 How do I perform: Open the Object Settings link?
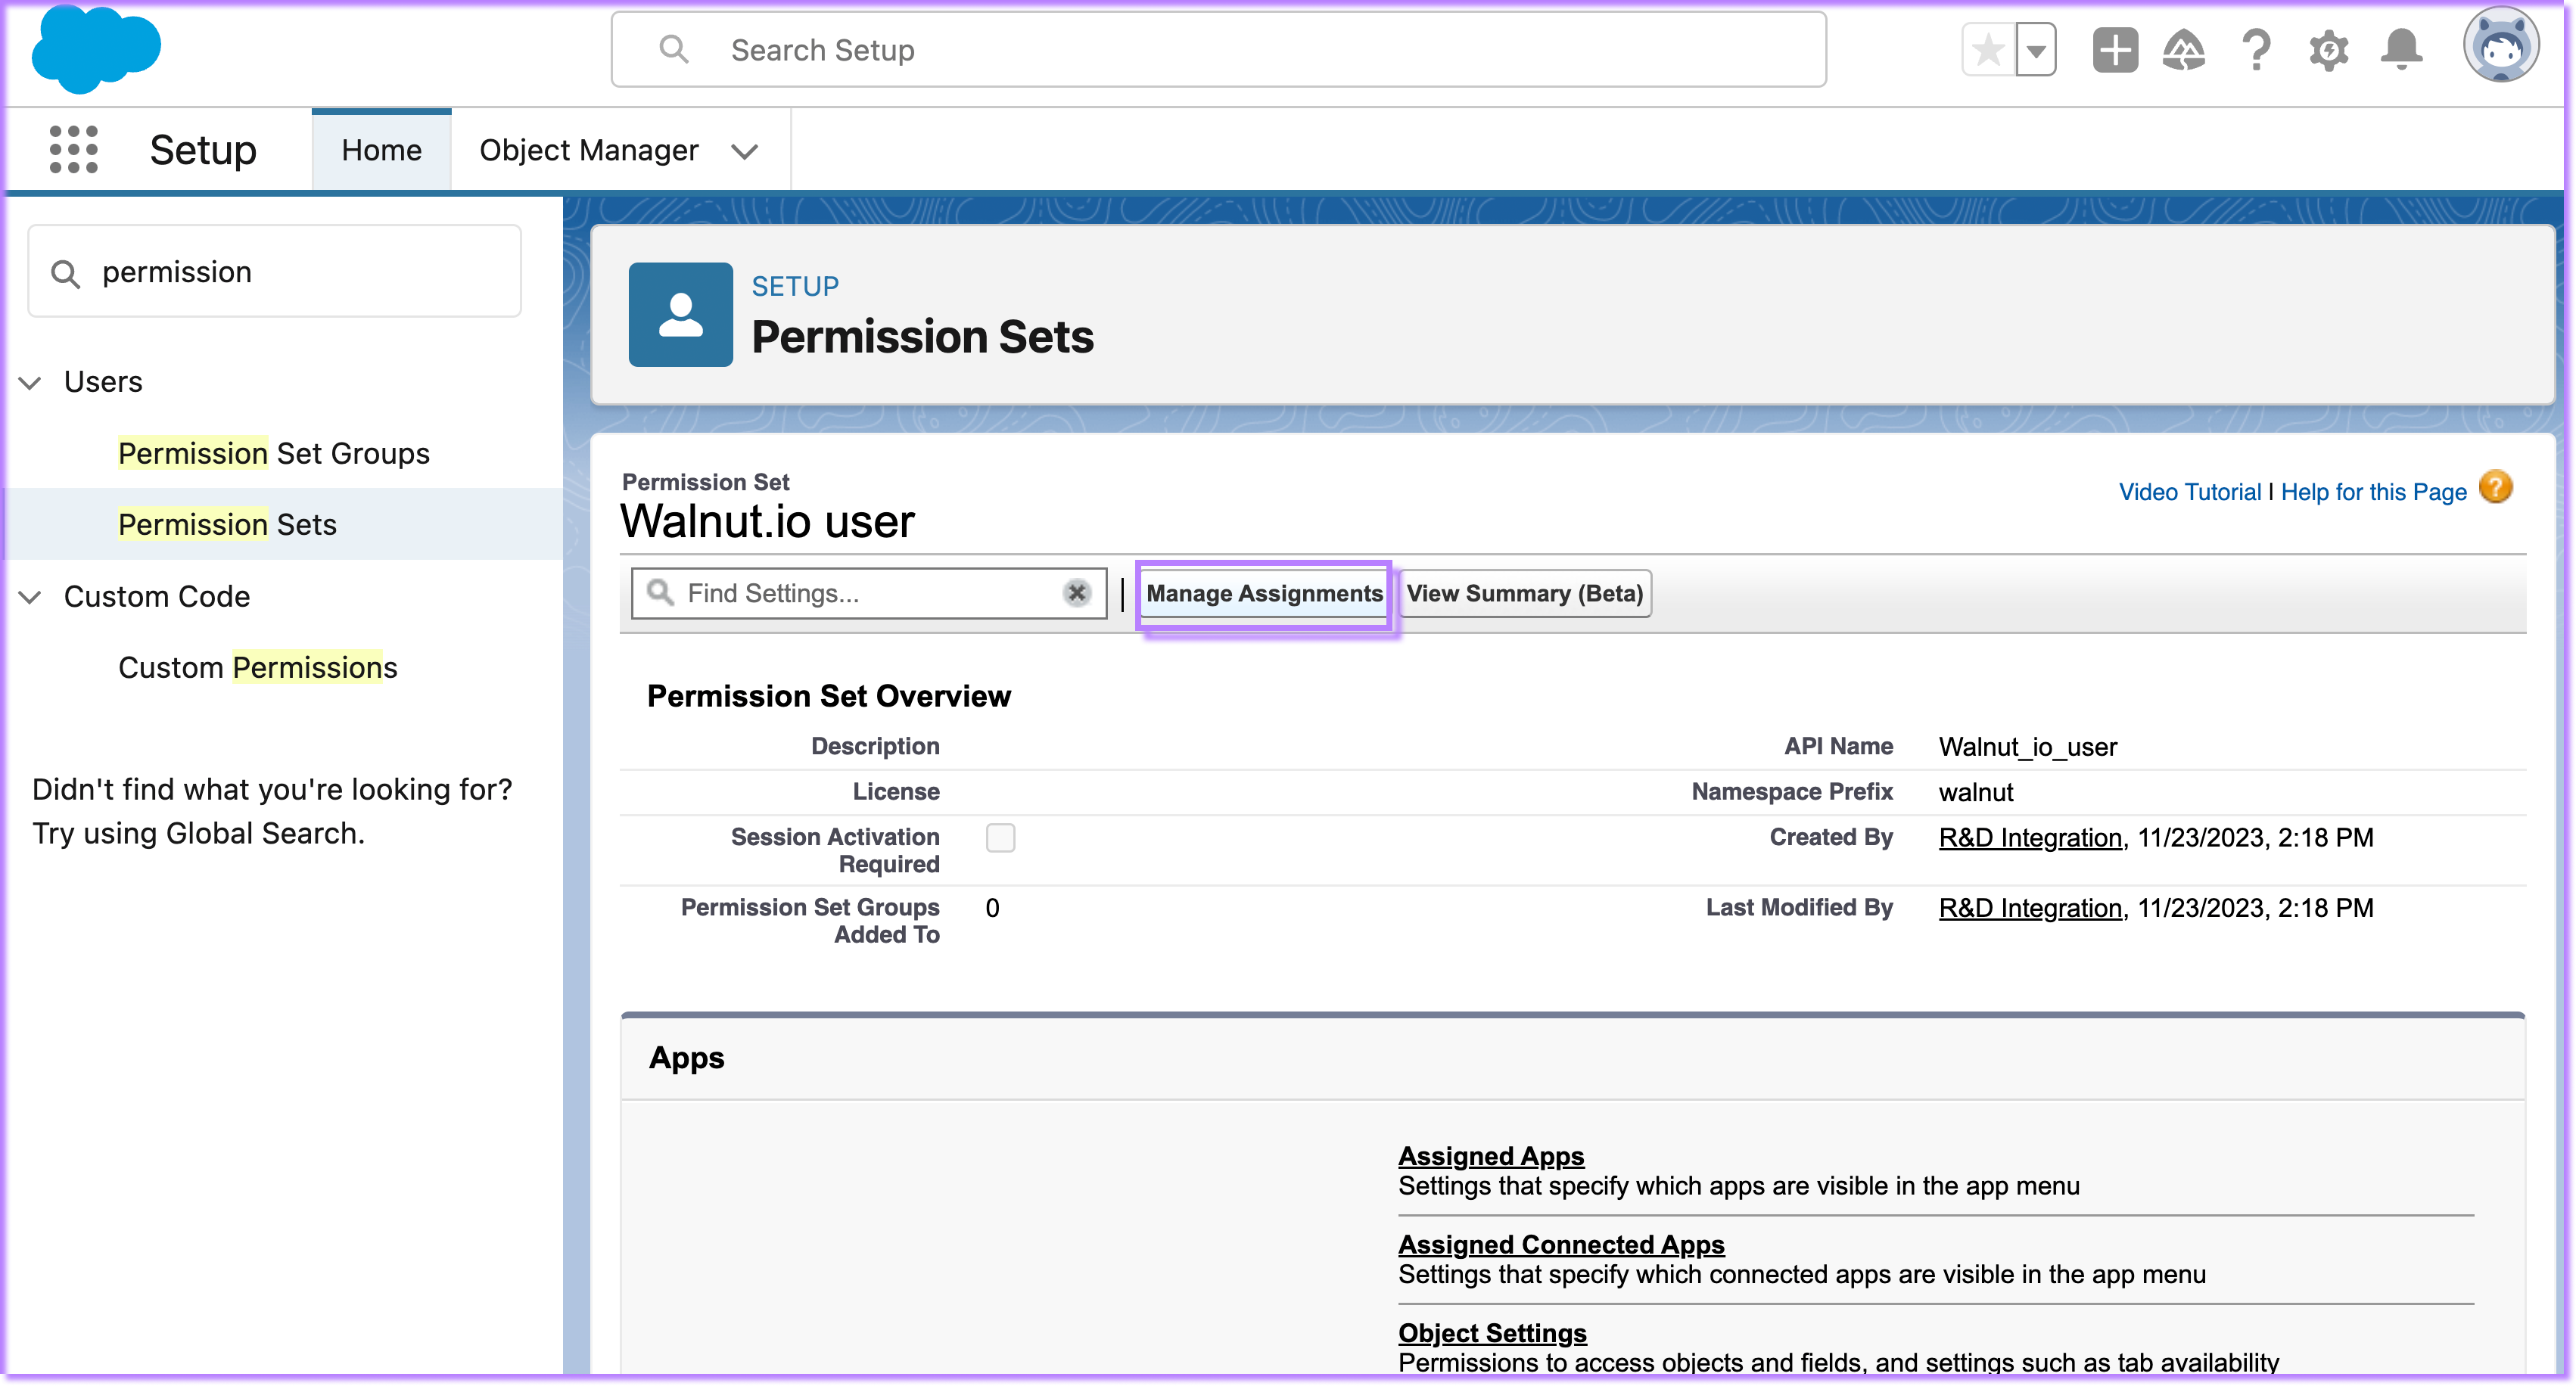click(1492, 1333)
